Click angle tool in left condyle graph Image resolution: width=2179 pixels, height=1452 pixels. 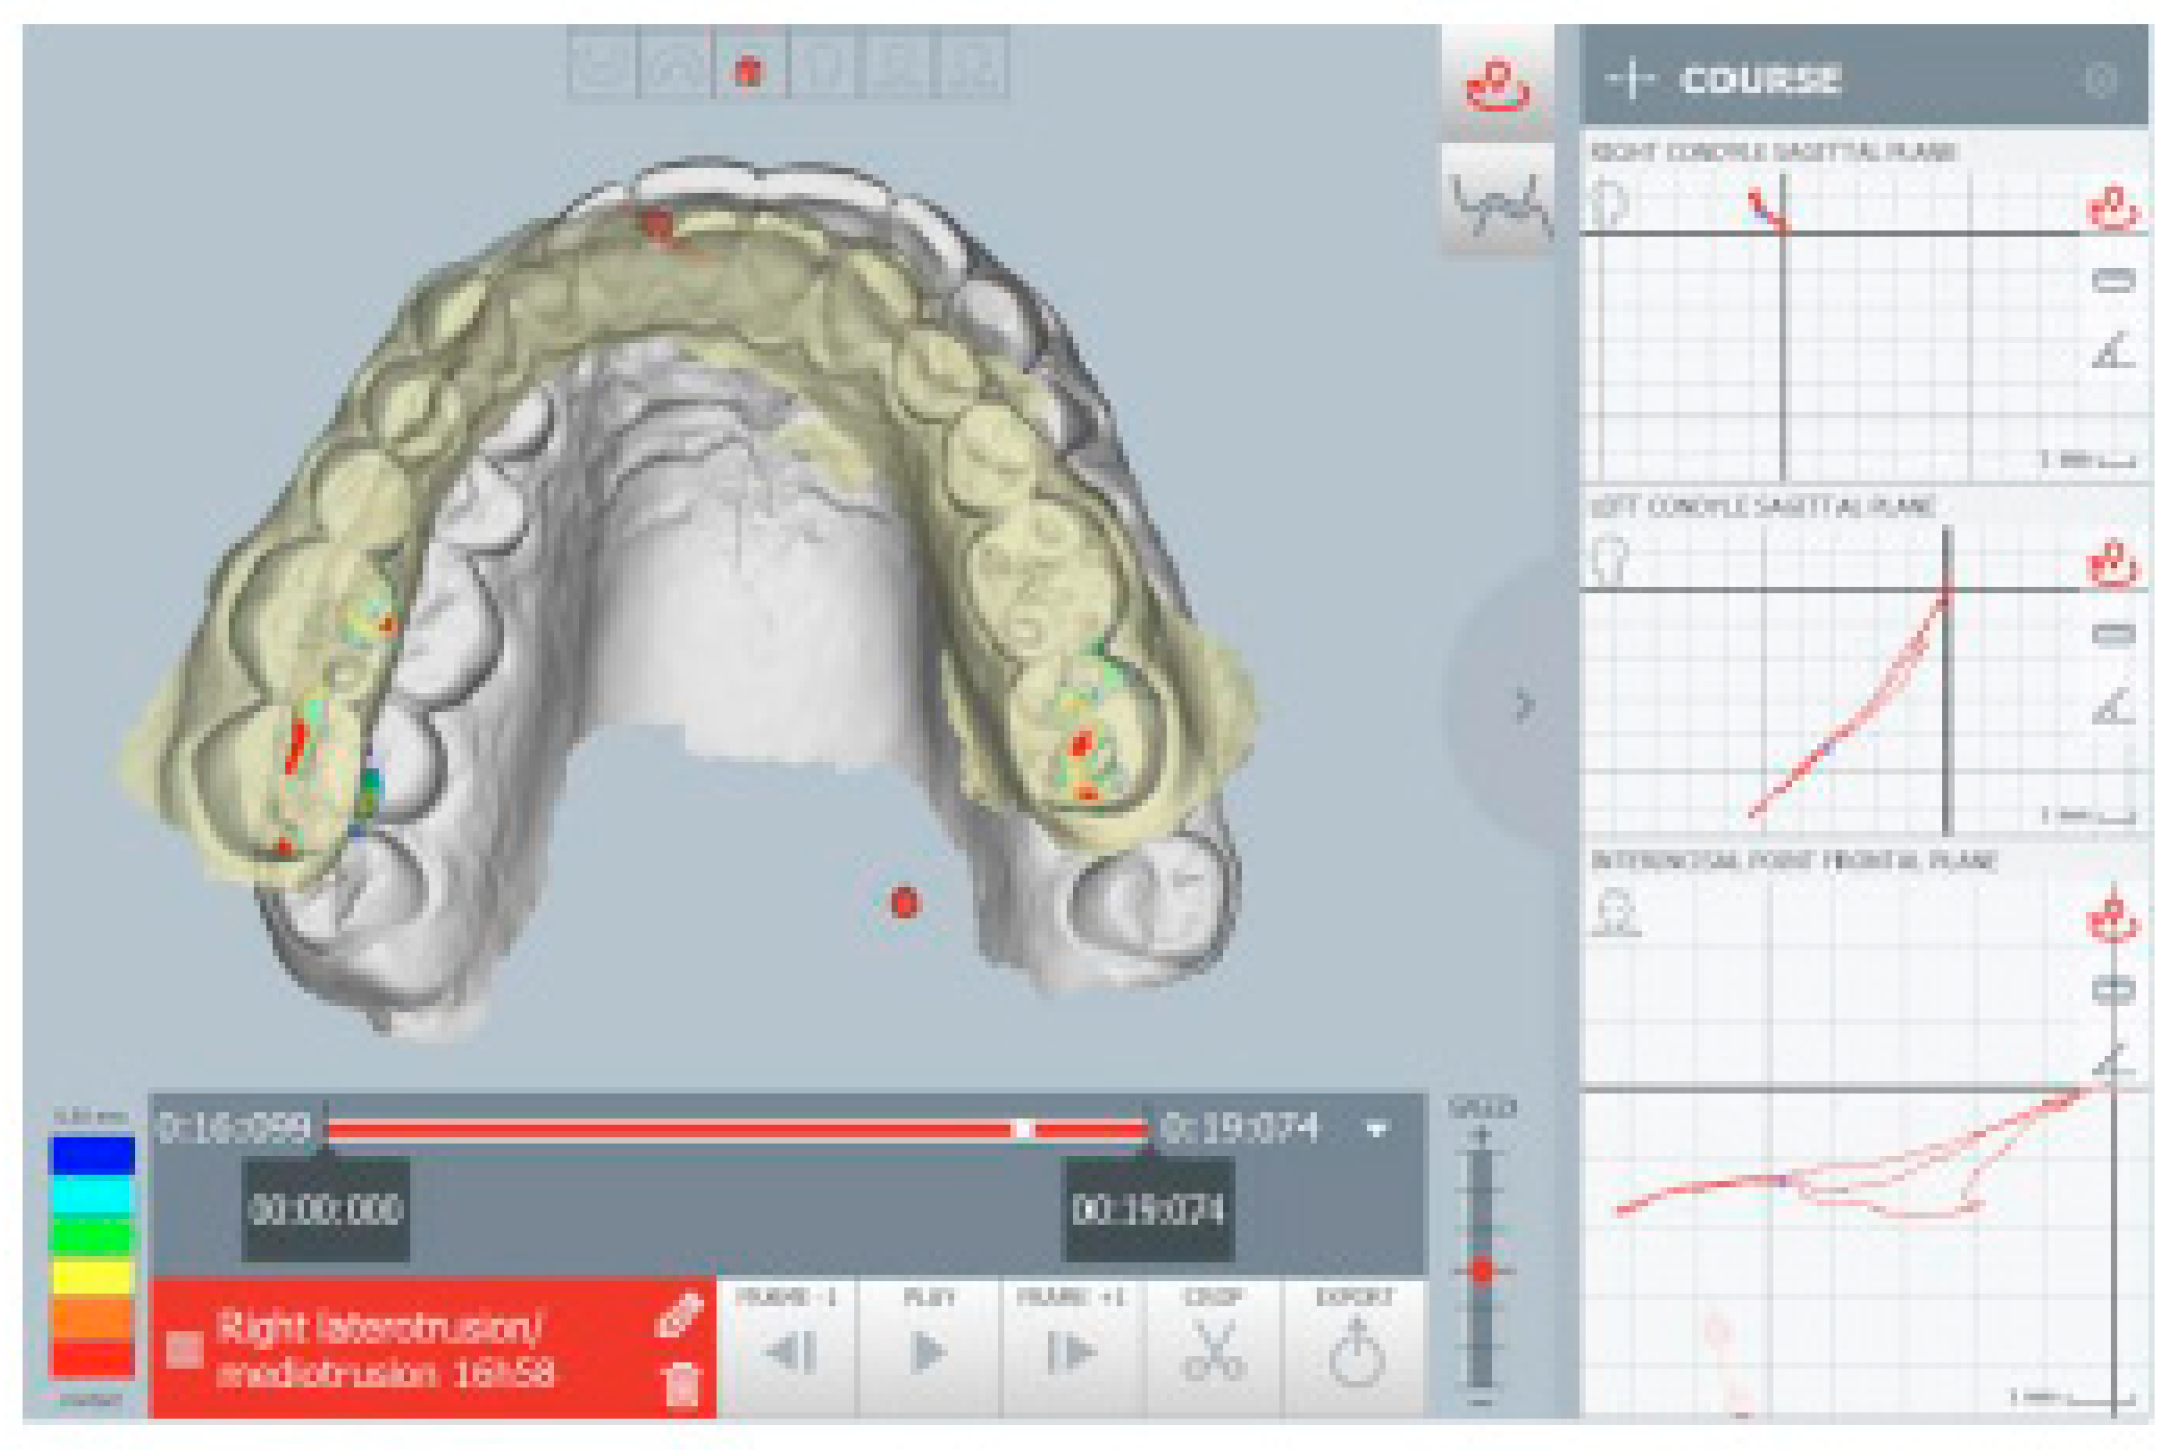[2112, 707]
